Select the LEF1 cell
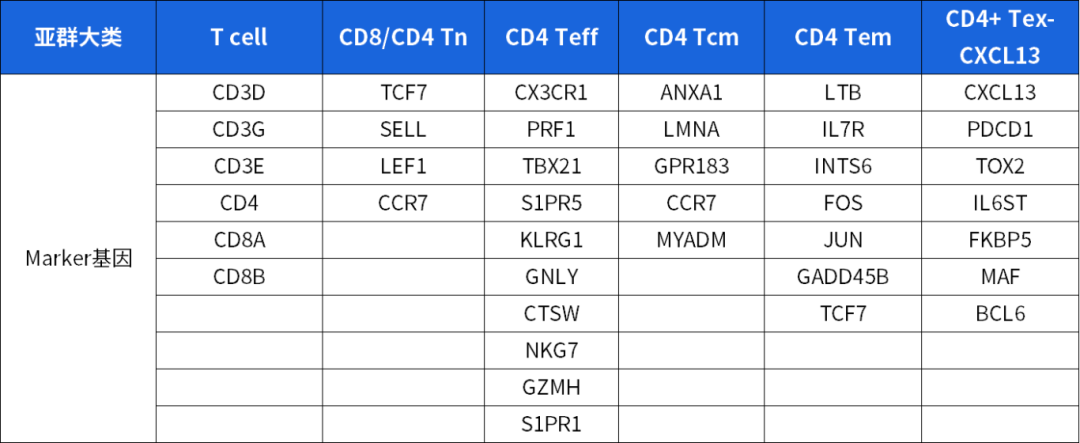 click(x=403, y=166)
